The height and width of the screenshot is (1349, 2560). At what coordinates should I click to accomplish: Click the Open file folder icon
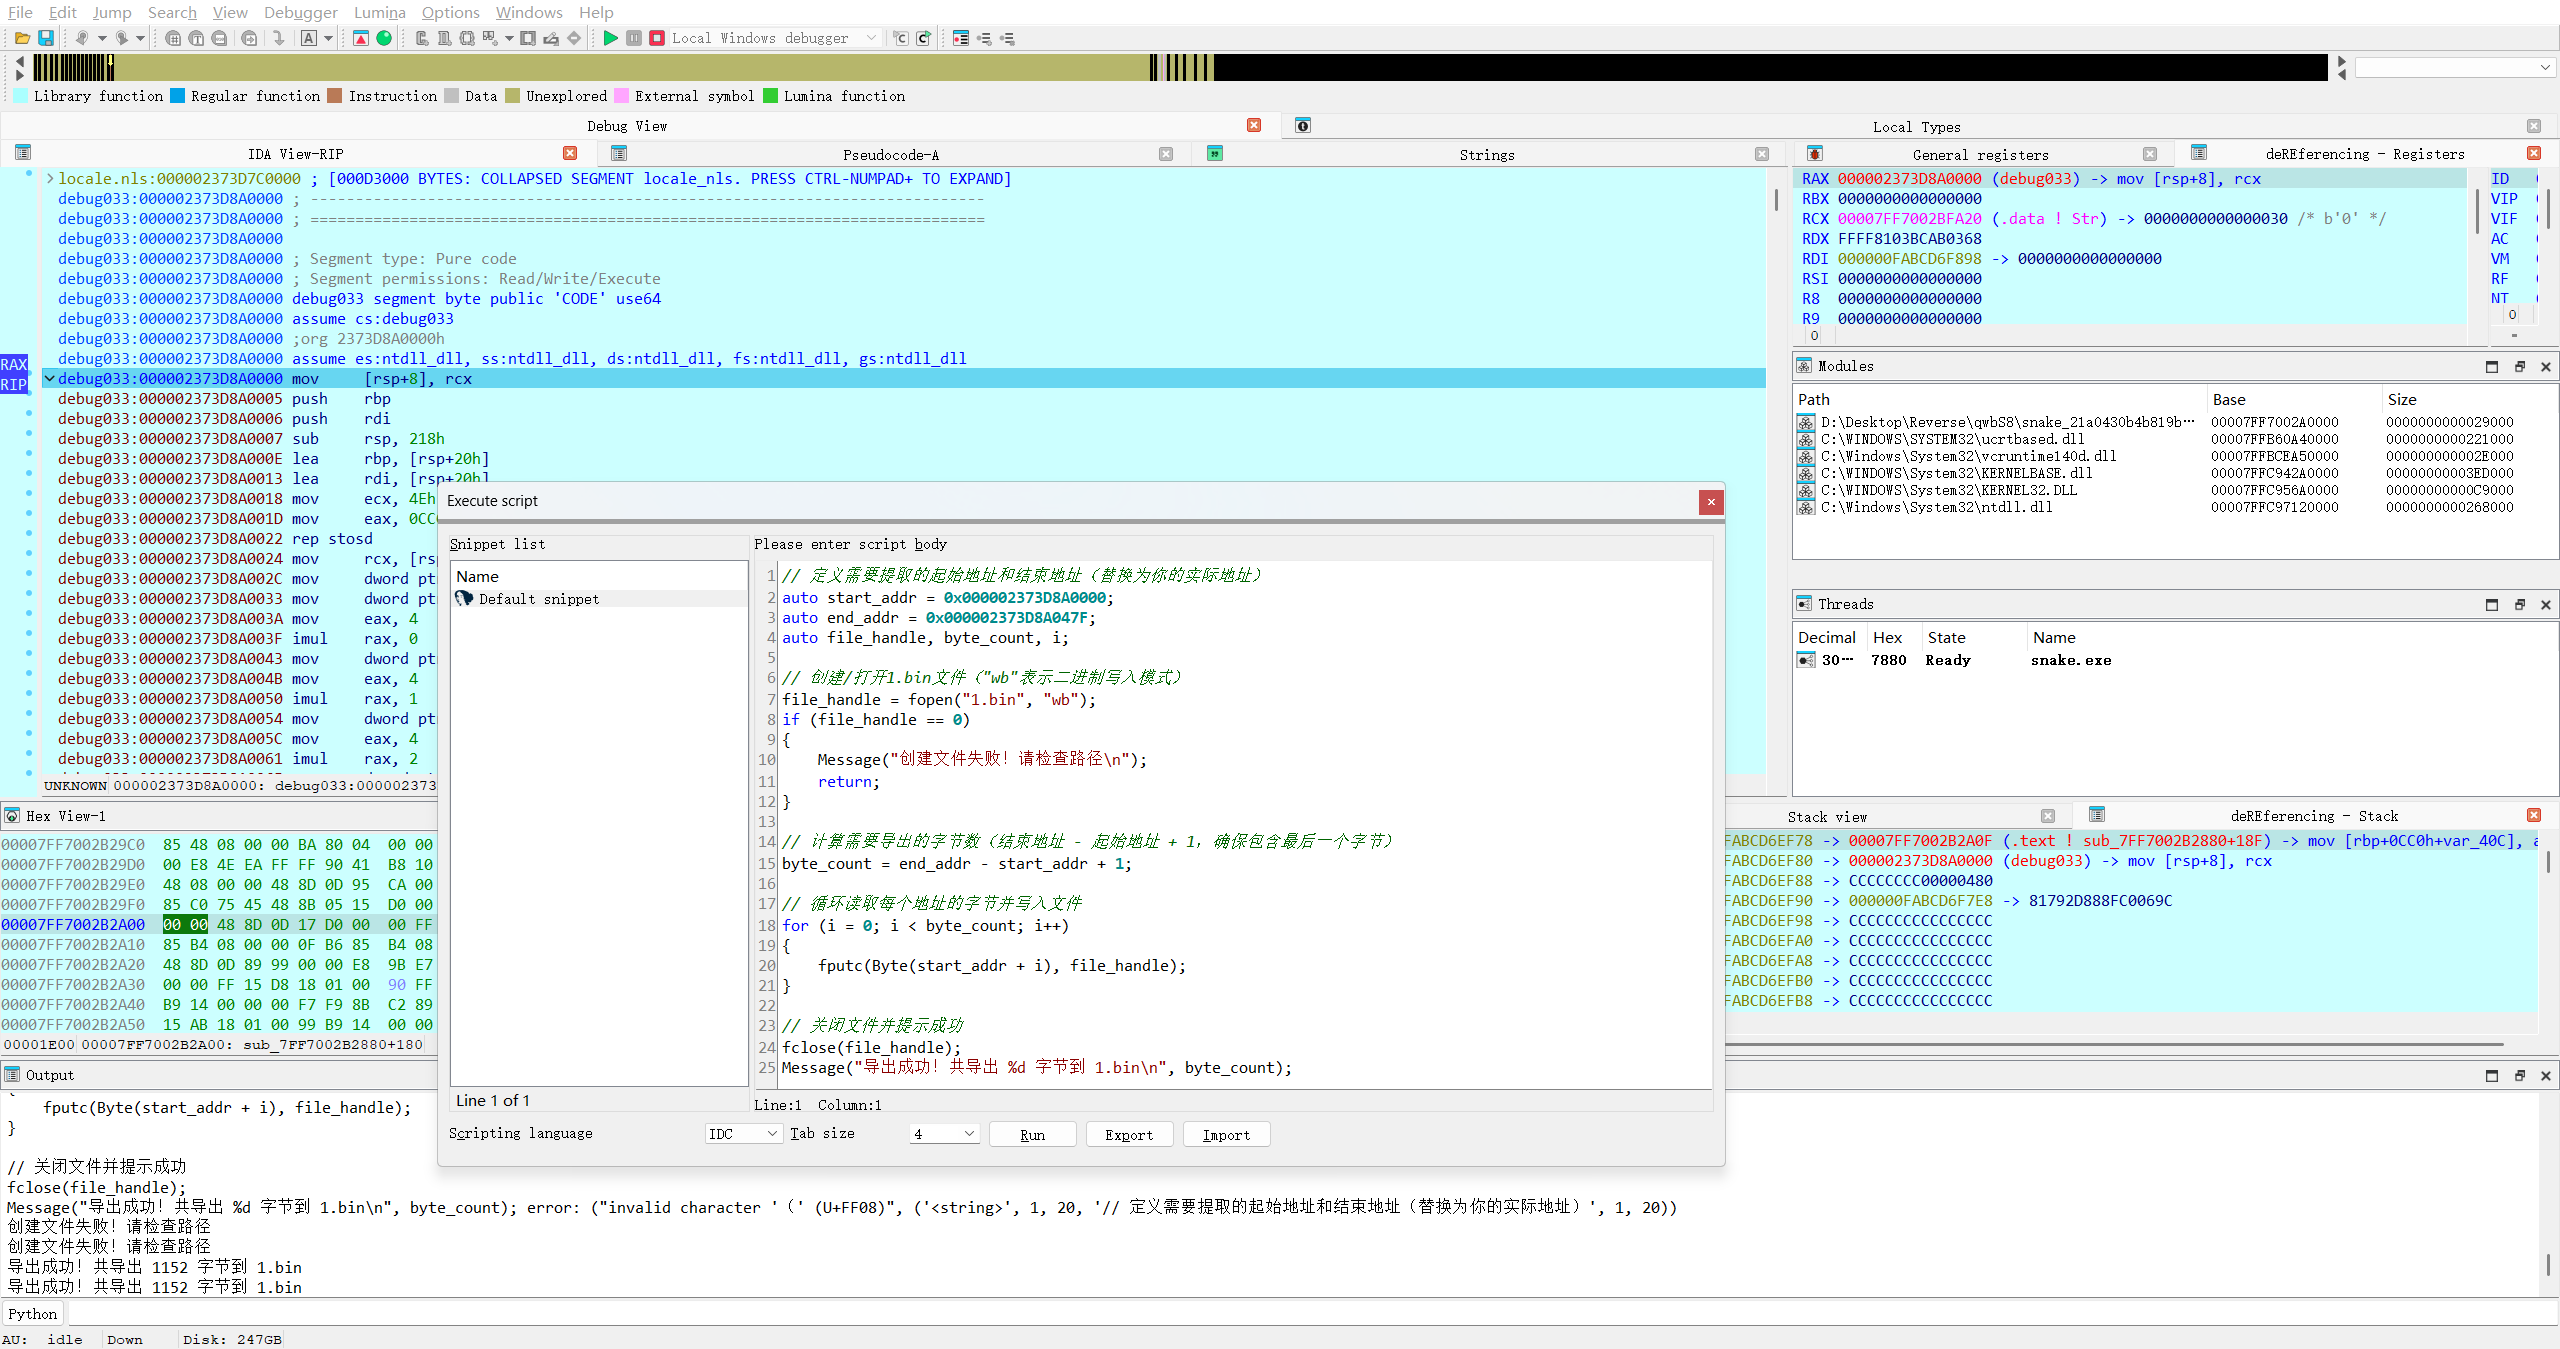point(21,38)
